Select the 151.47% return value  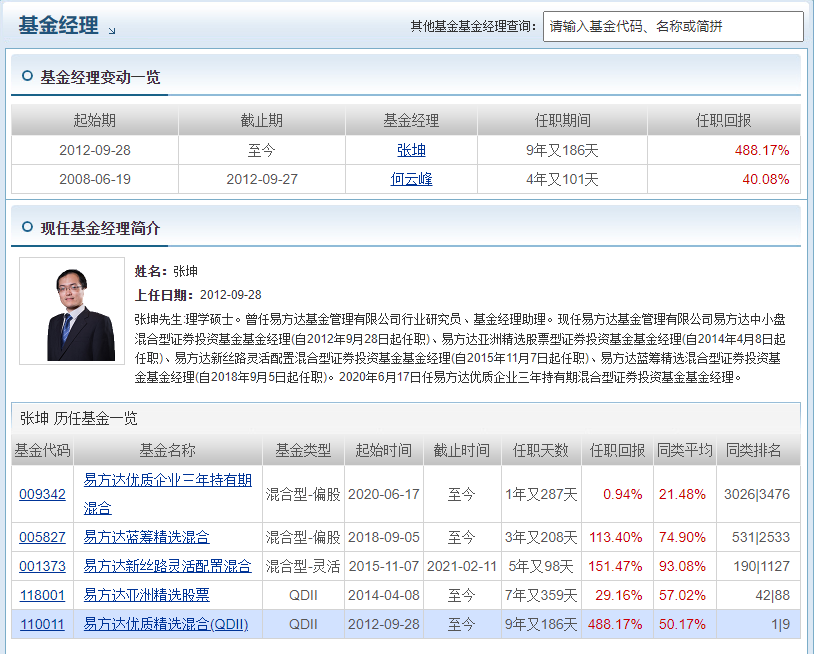click(615, 566)
